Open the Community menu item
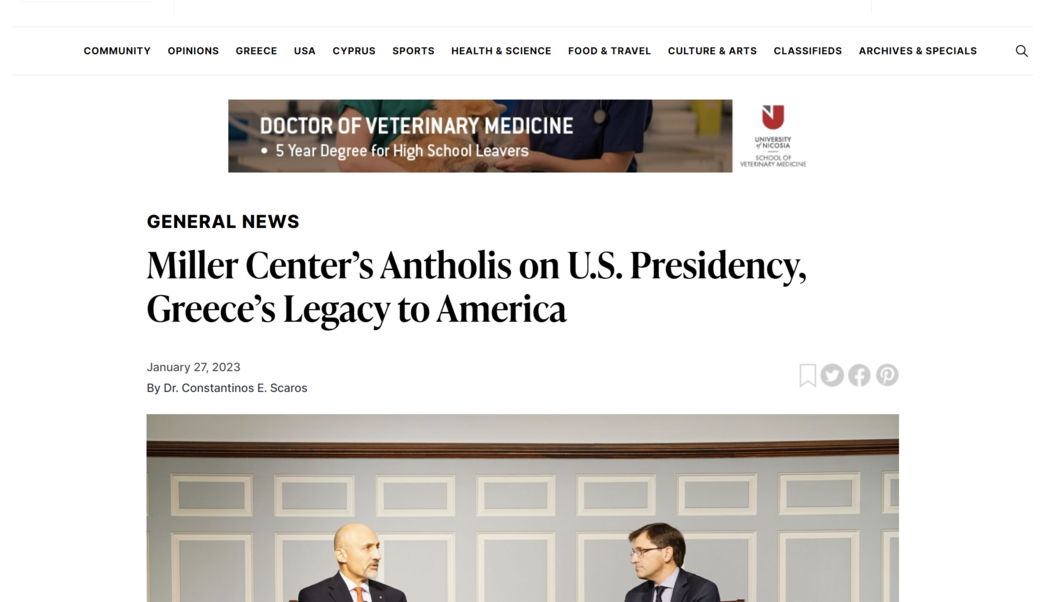The width and height of the screenshot is (1040, 602). 117,51
